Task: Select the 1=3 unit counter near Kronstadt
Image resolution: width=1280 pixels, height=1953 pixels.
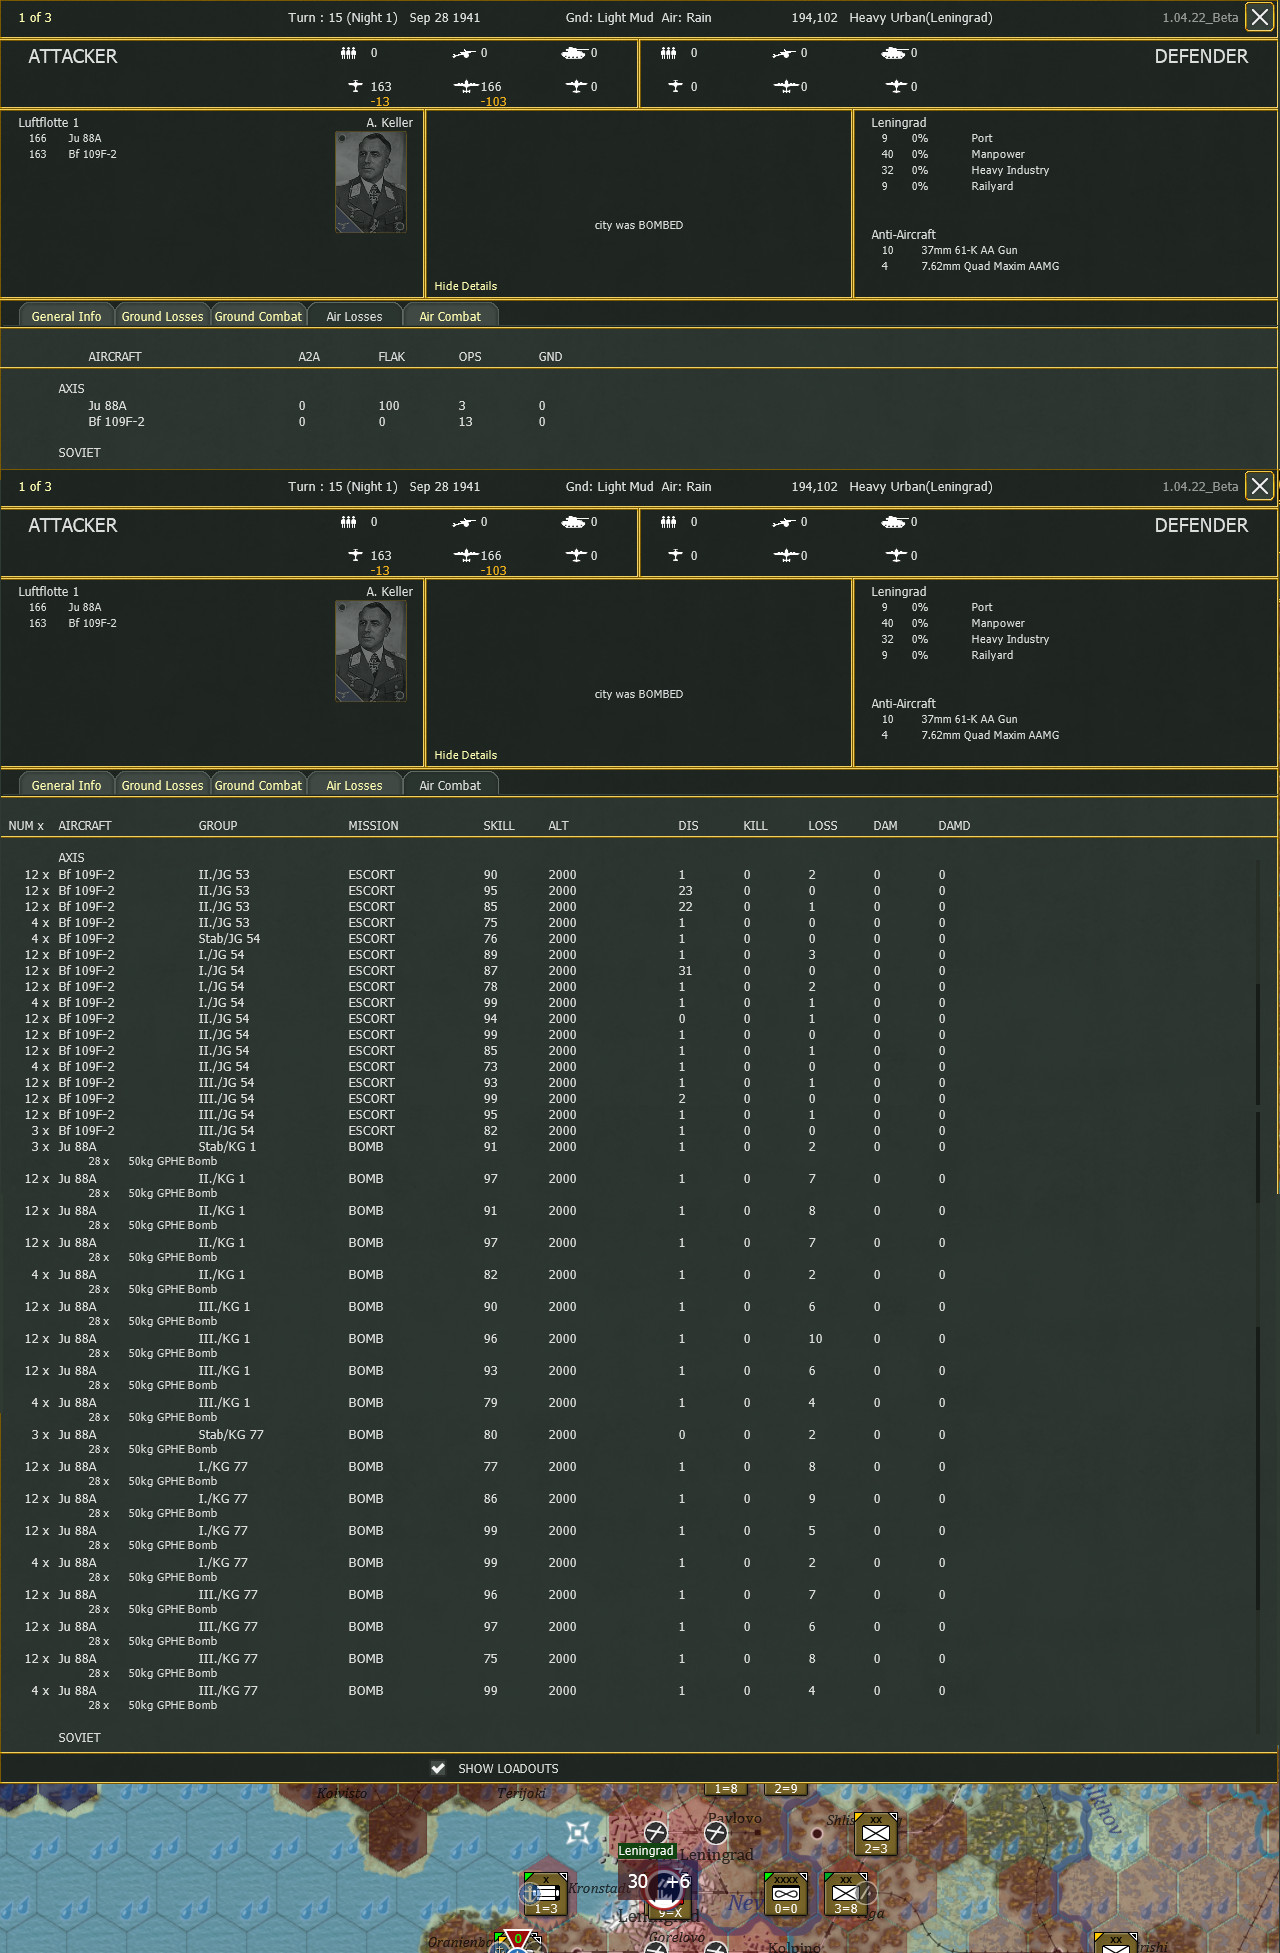Action: pos(546,1893)
